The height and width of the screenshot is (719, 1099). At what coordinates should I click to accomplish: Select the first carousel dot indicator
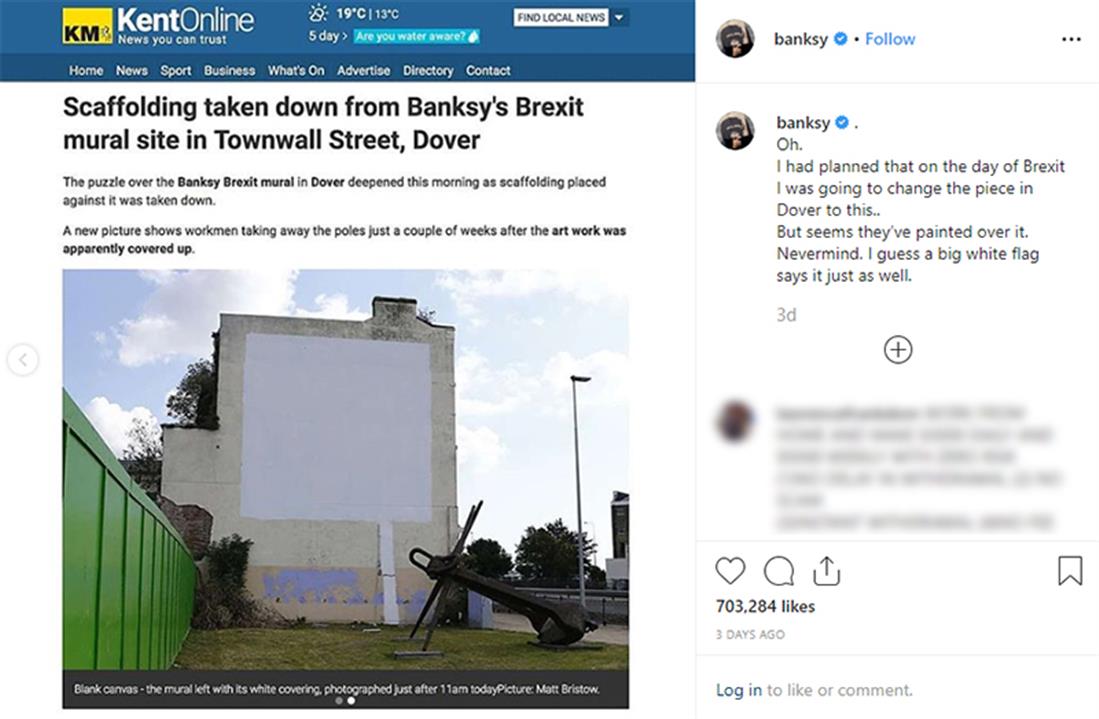pyautogui.click(x=339, y=701)
